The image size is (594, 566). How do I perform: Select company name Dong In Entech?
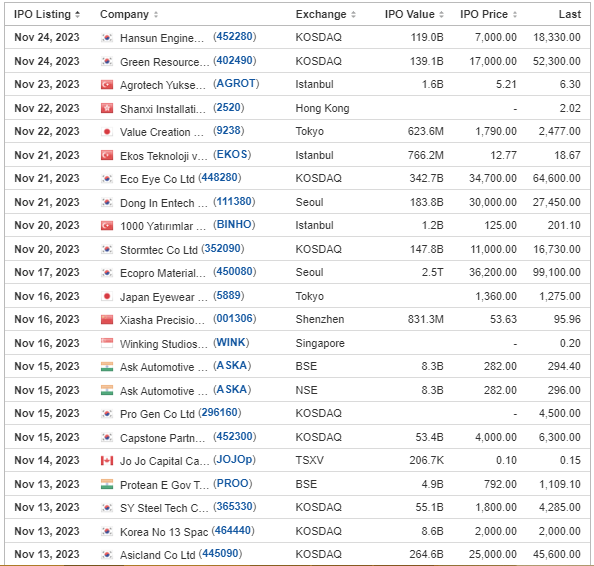pyautogui.click(x=164, y=203)
